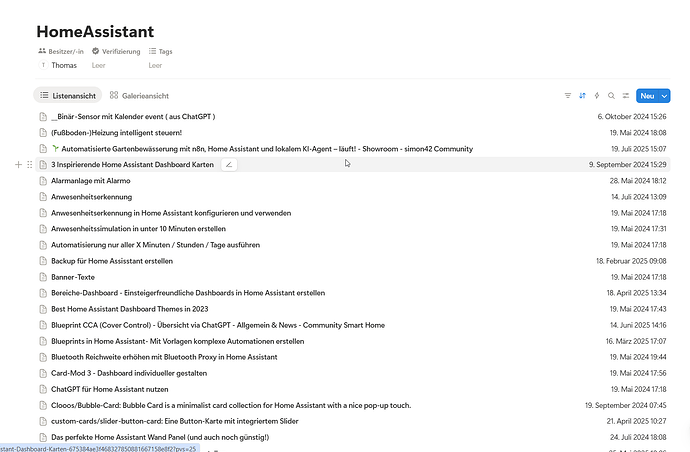The width and height of the screenshot is (690, 452).
Task: Click the empty Tags field
Action: point(155,65)
